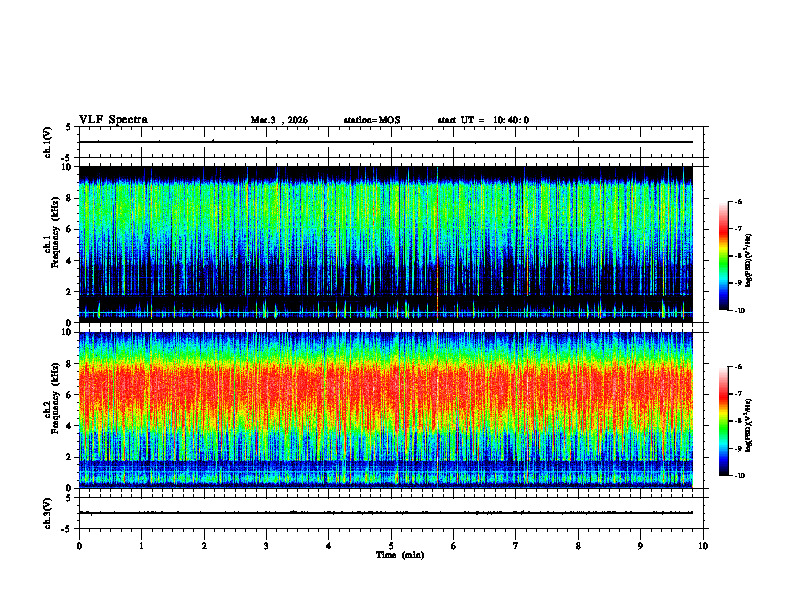
Task: Click the time axis tick label "1"
Action: (141, 546)
